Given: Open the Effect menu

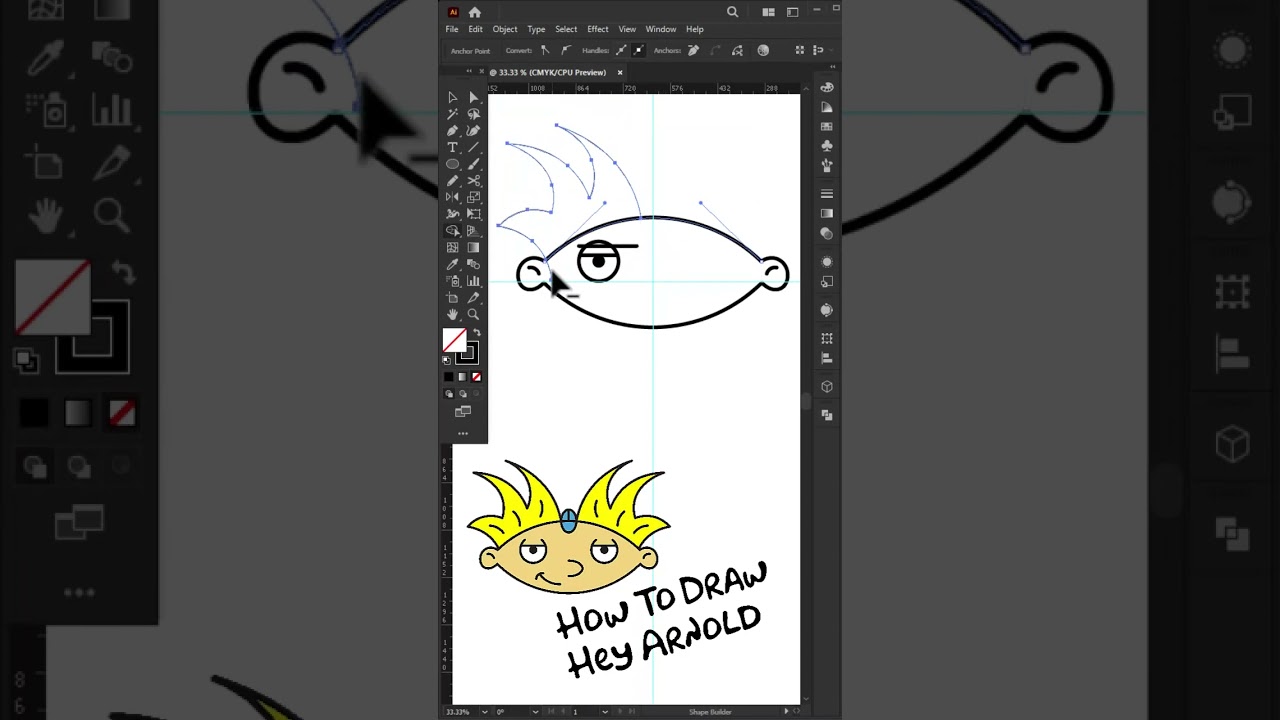Looking at the screenshot, I should point(598,29).
